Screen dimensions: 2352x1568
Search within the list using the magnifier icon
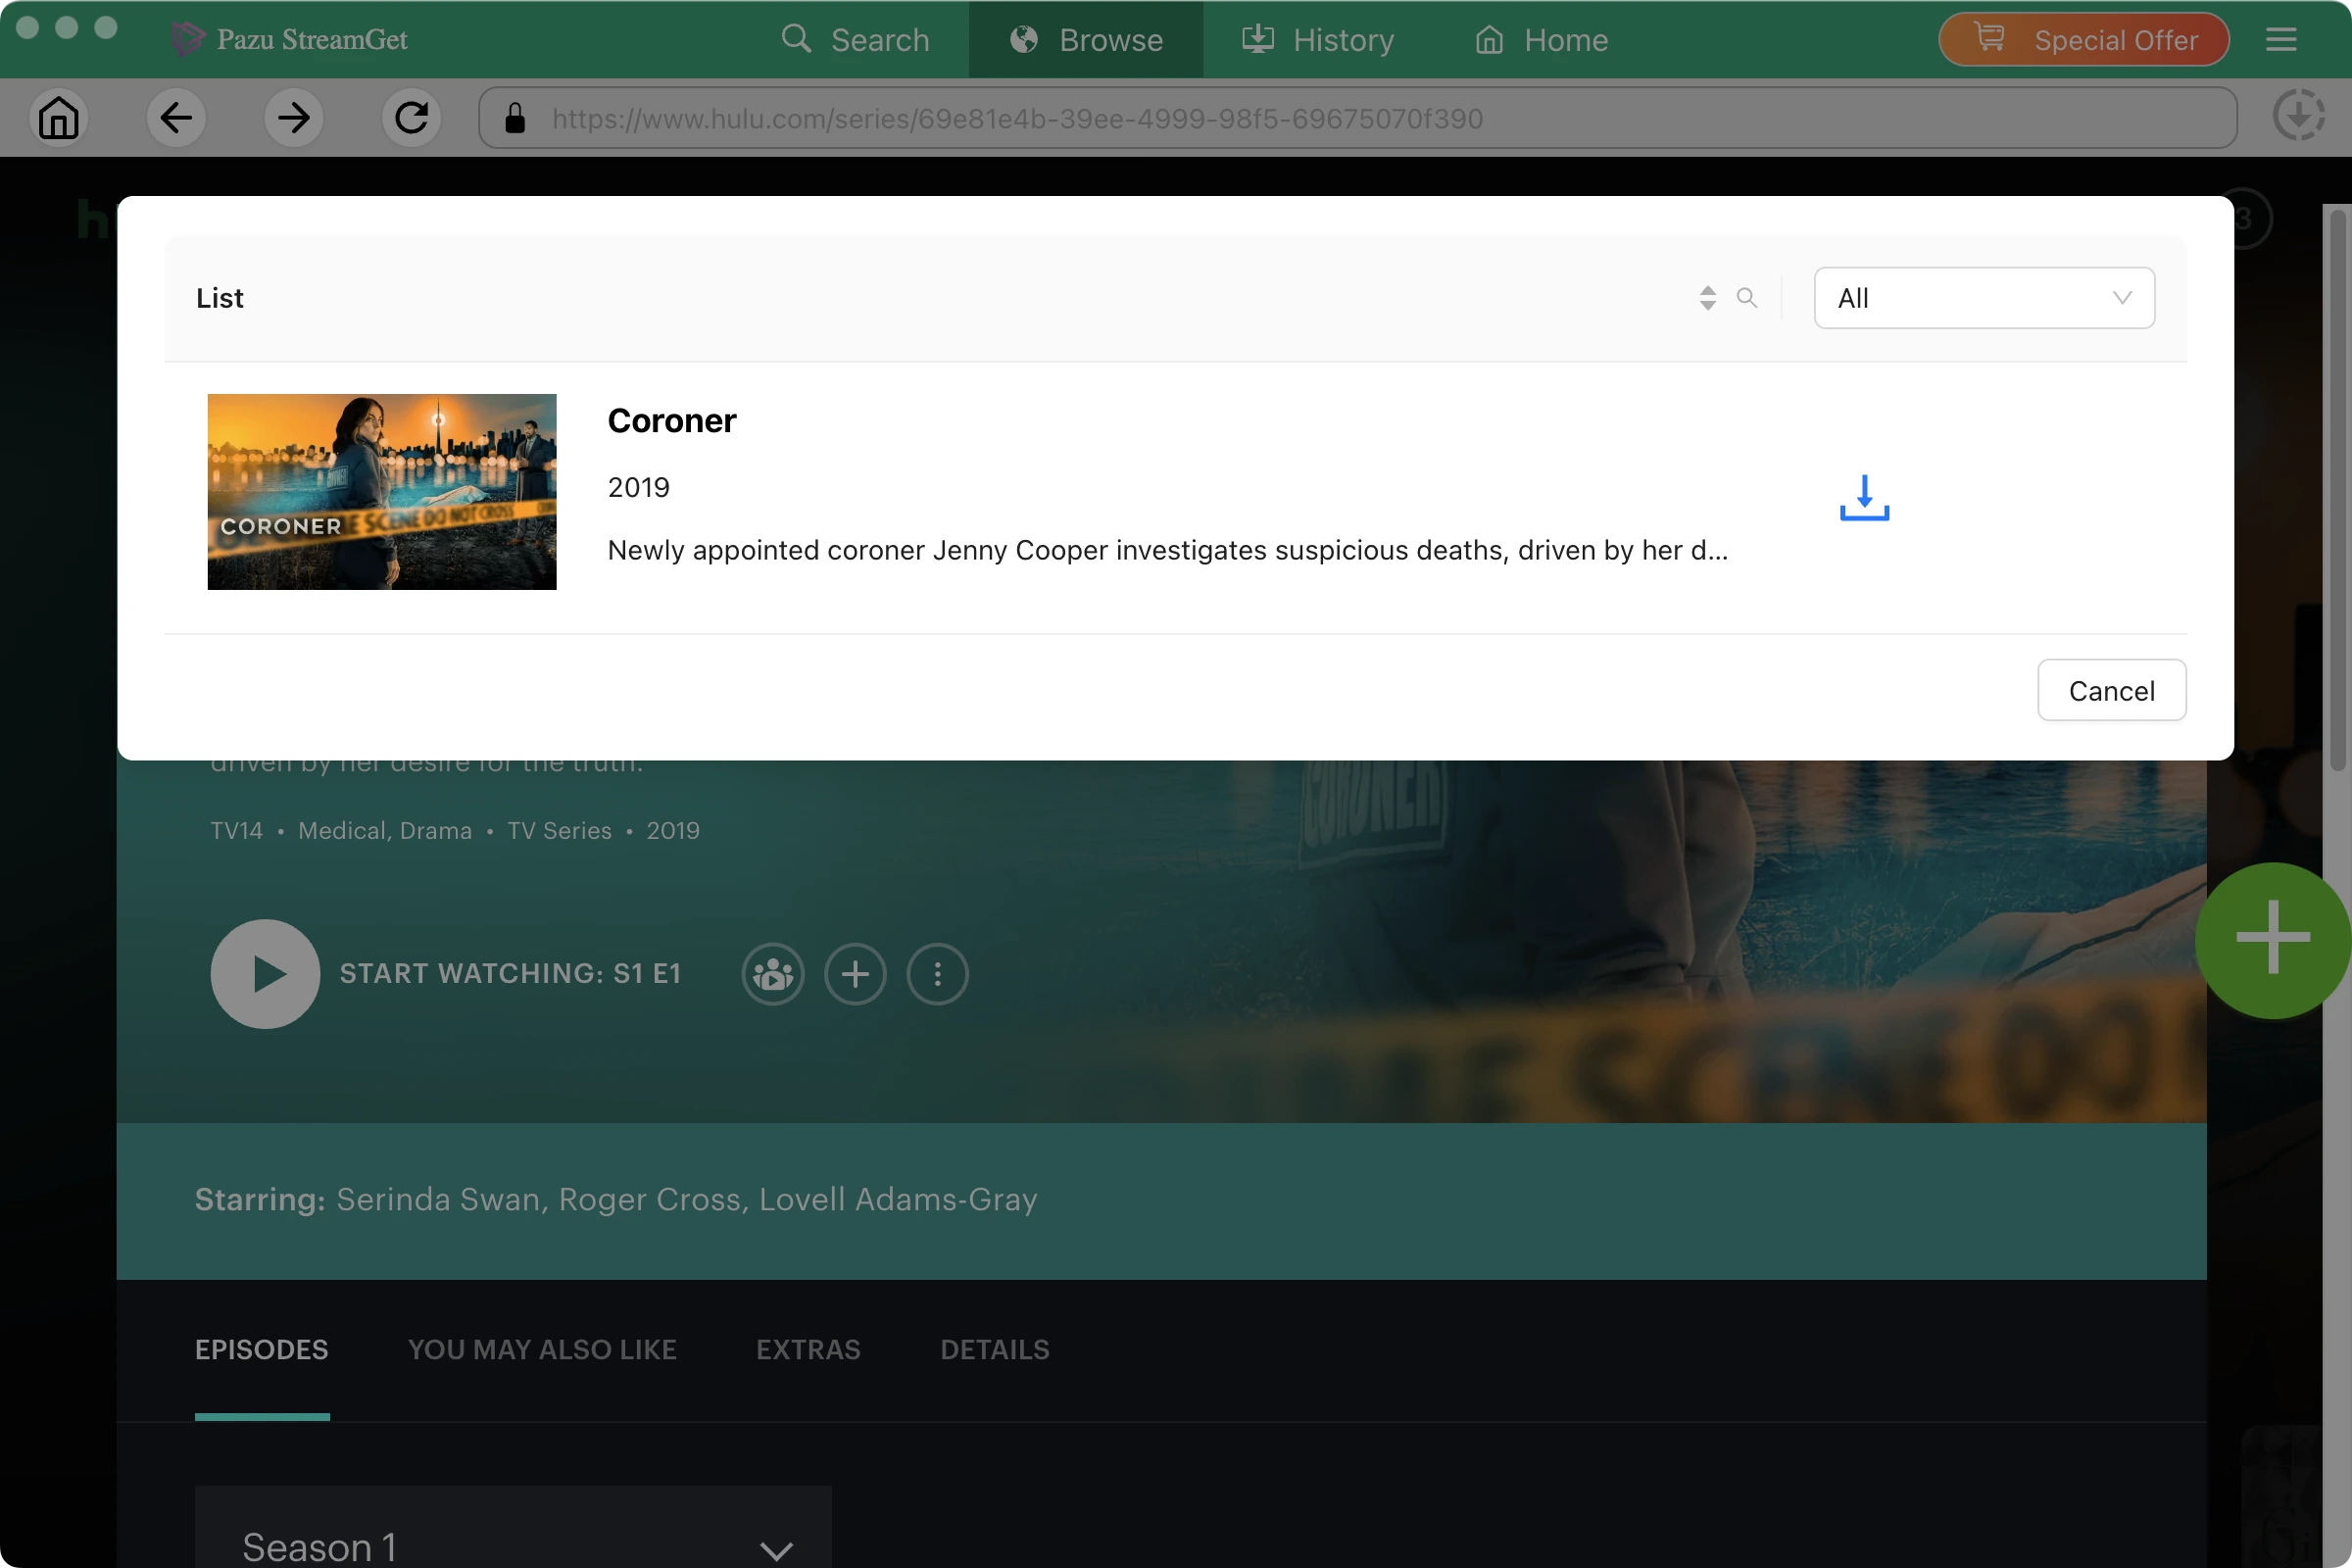click(x=1747, y=298)
